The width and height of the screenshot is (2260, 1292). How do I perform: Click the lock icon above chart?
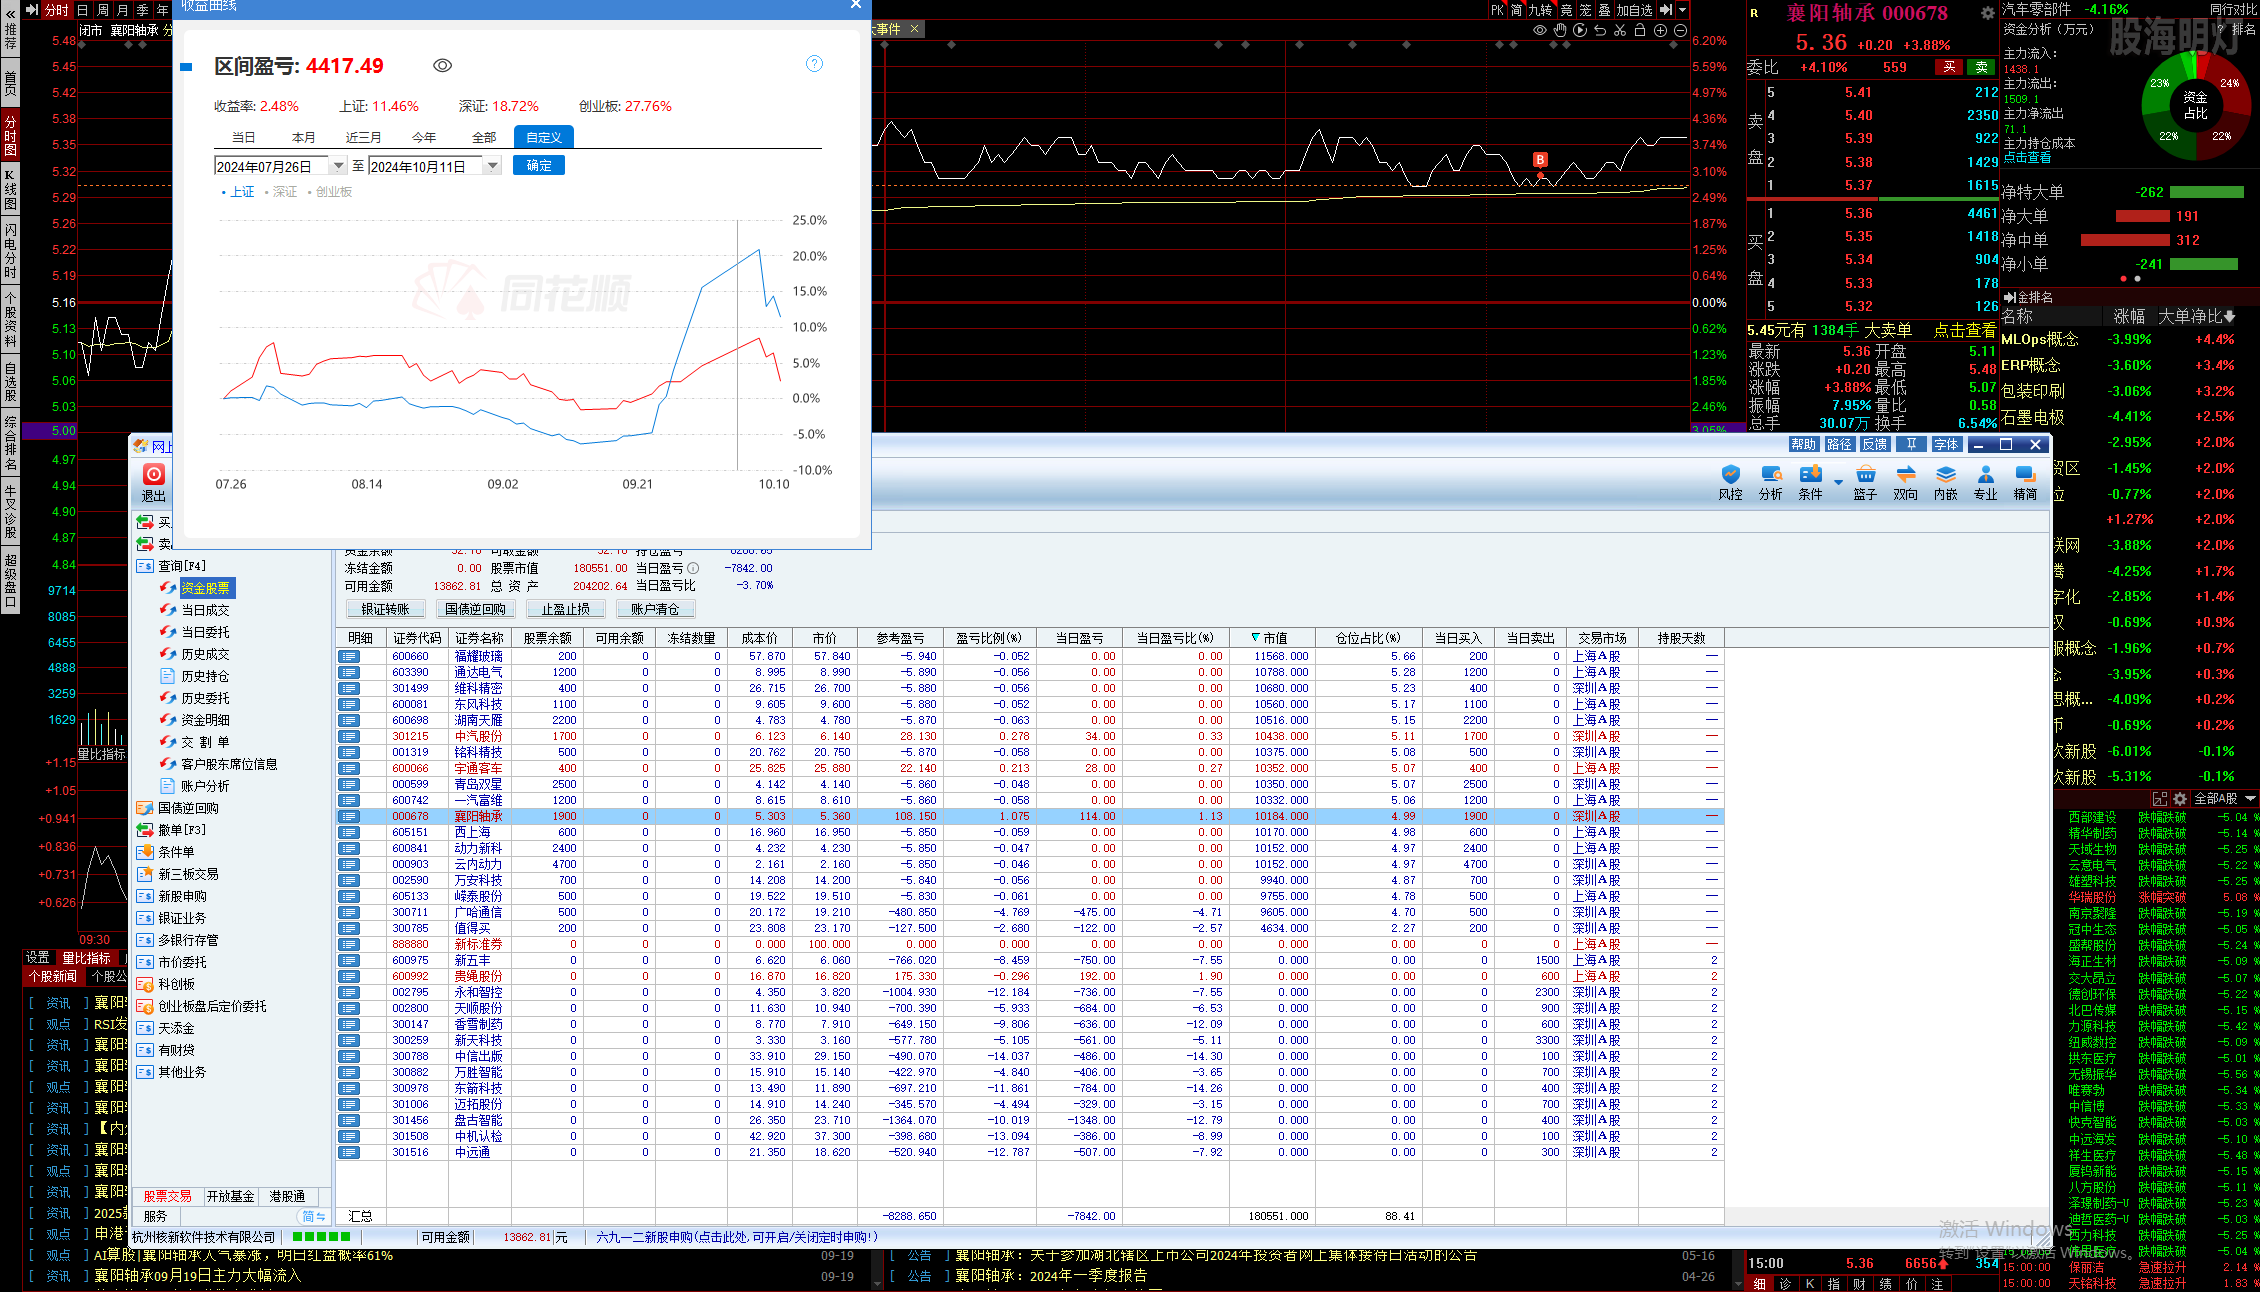click(x=1640, y=30)
